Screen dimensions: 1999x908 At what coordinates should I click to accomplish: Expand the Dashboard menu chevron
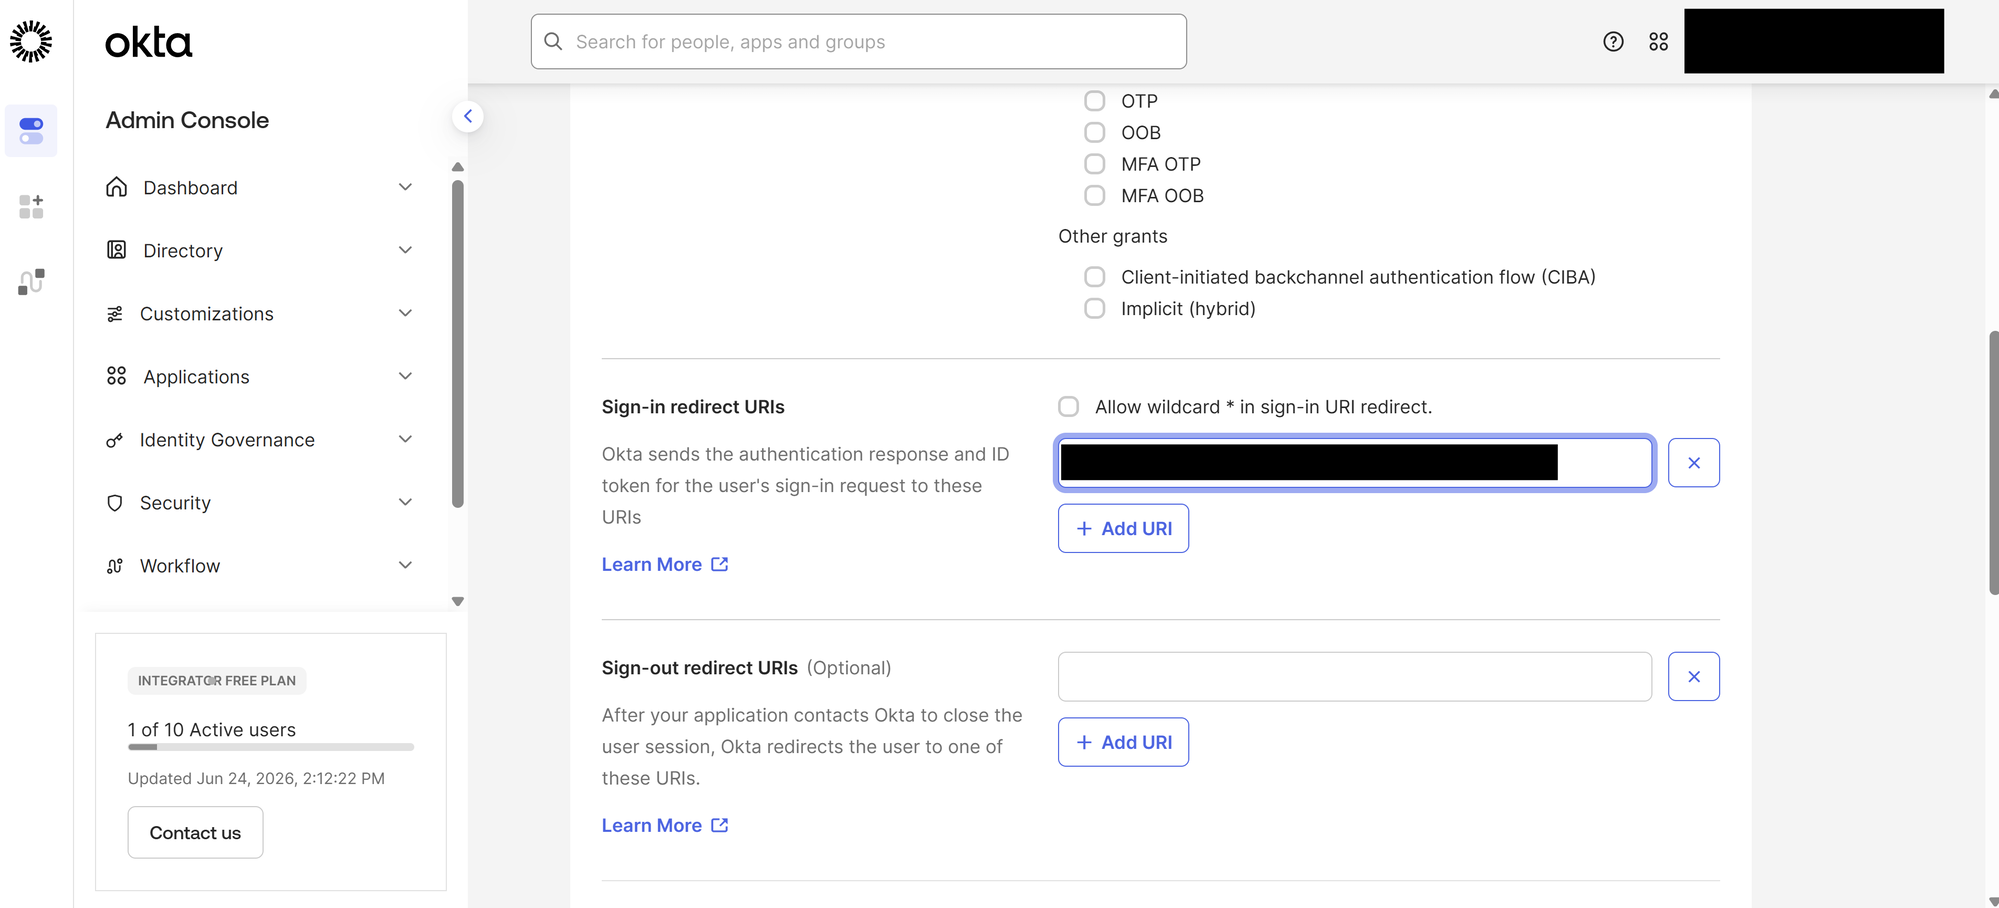pos(405,187)
